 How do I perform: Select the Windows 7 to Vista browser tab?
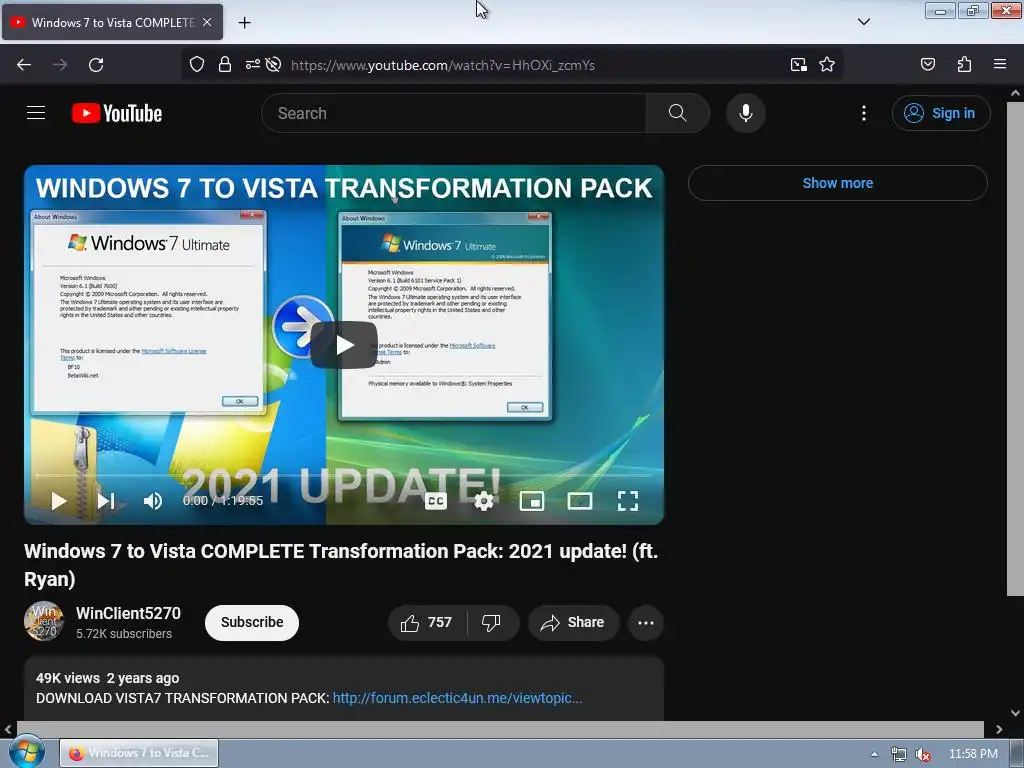coord(112,22)
